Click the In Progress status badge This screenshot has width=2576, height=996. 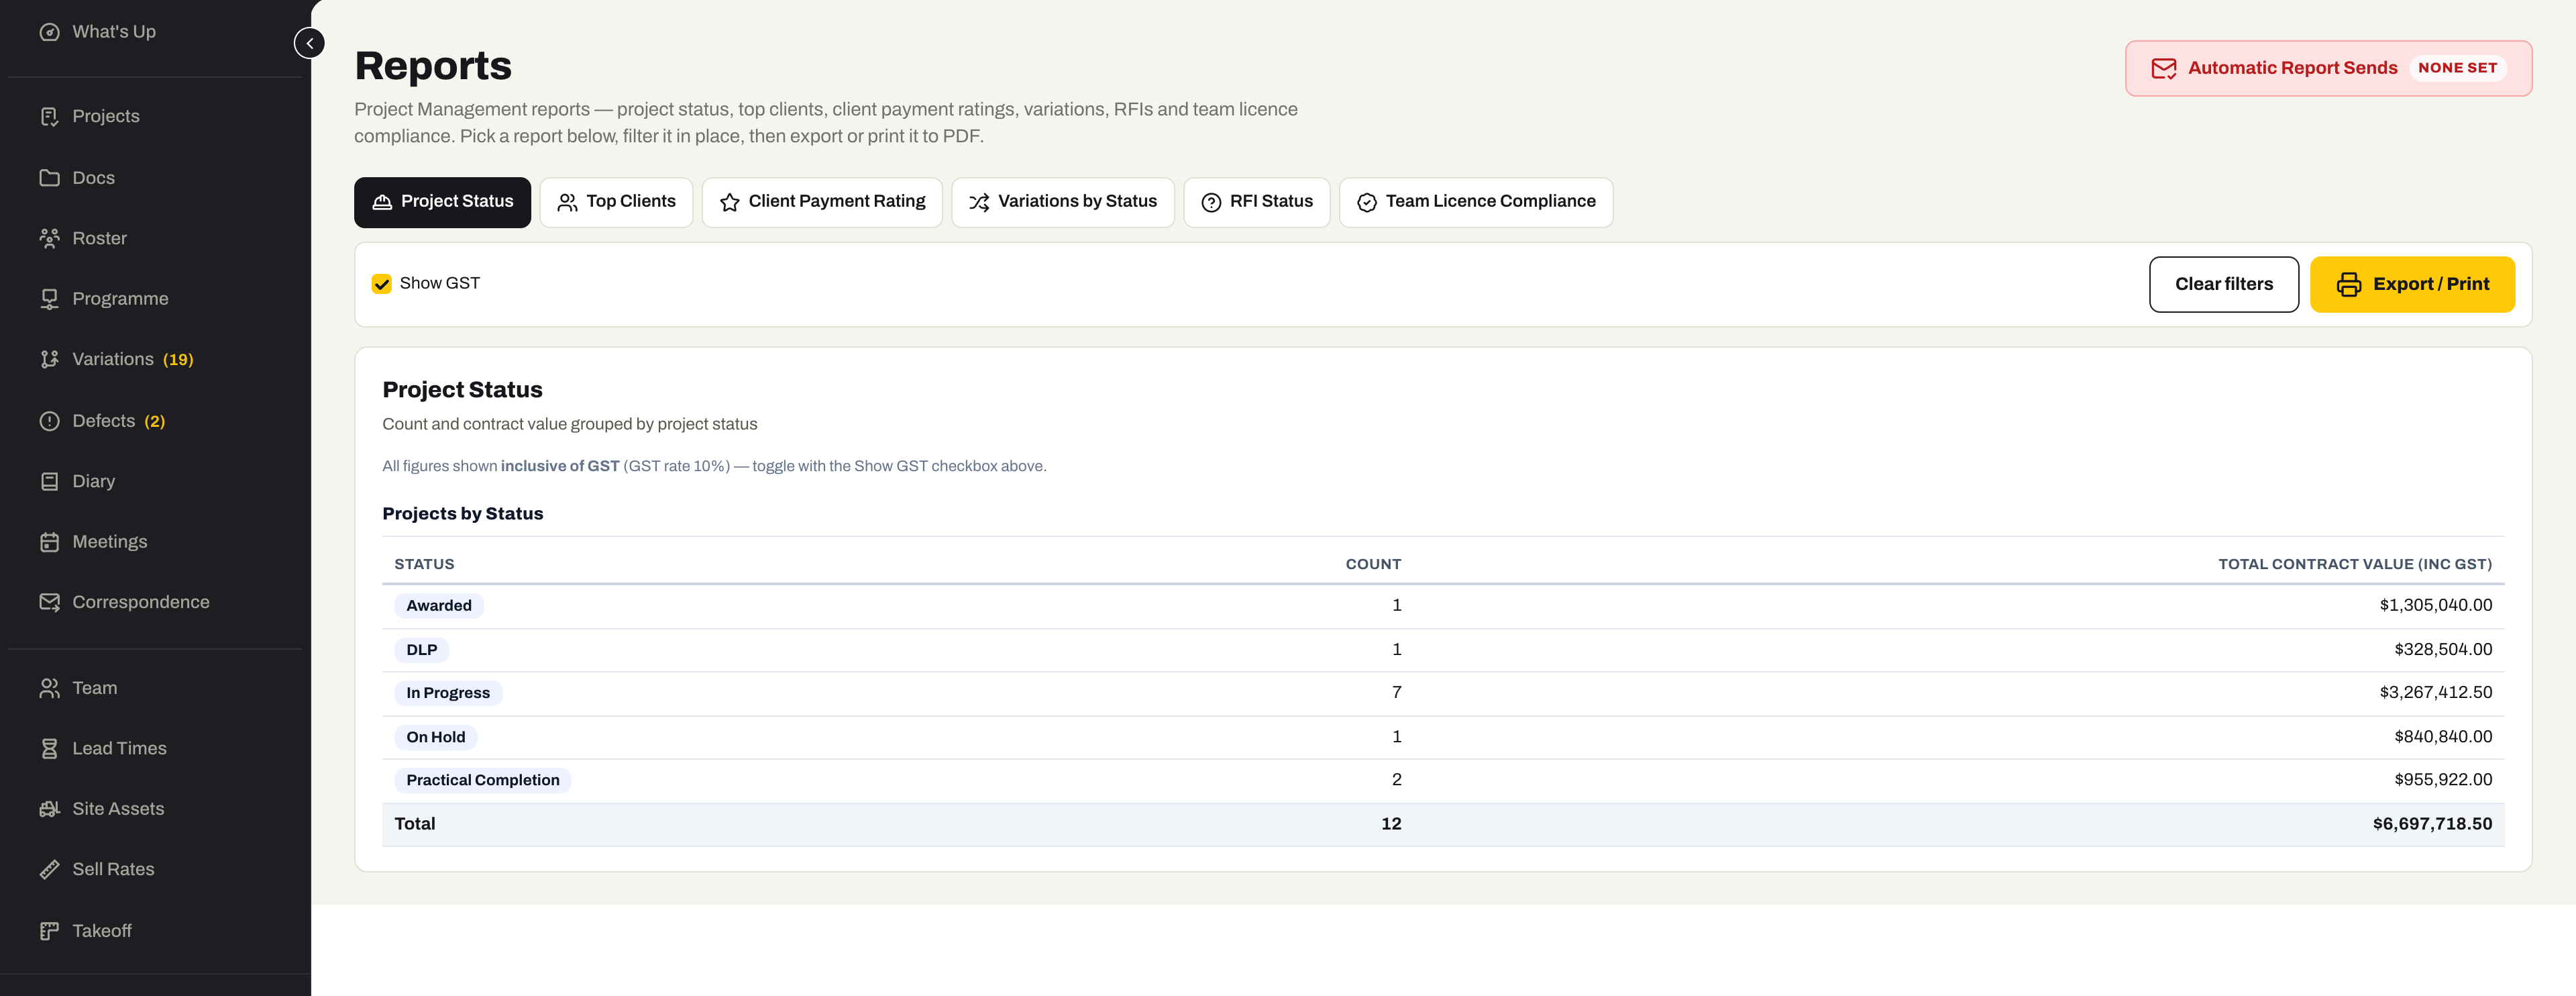pyautogui.click(x=448, y=693)
